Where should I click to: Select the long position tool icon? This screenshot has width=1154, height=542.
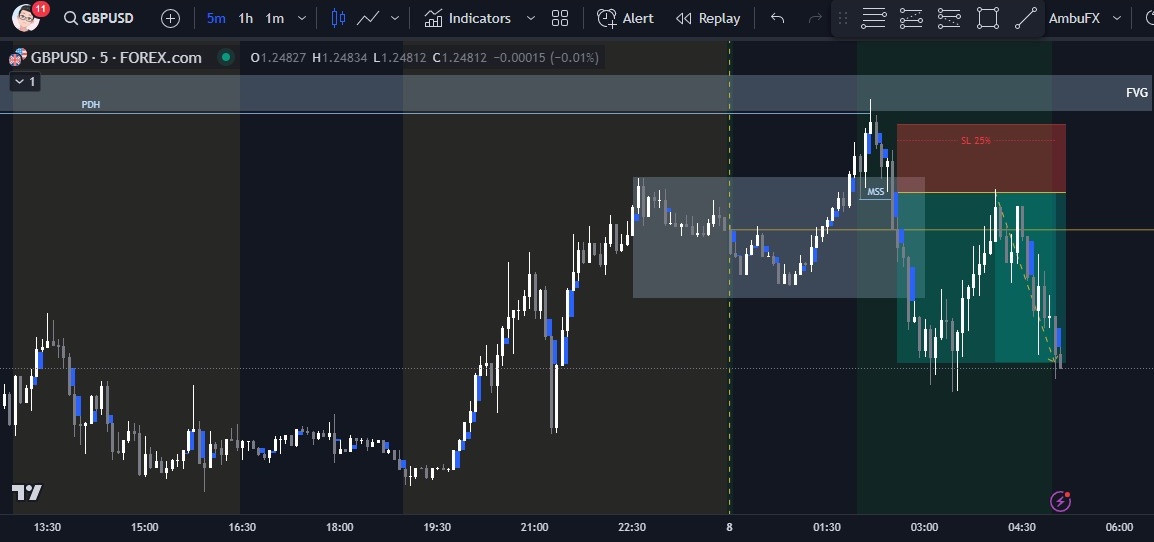tap(911, 18)
